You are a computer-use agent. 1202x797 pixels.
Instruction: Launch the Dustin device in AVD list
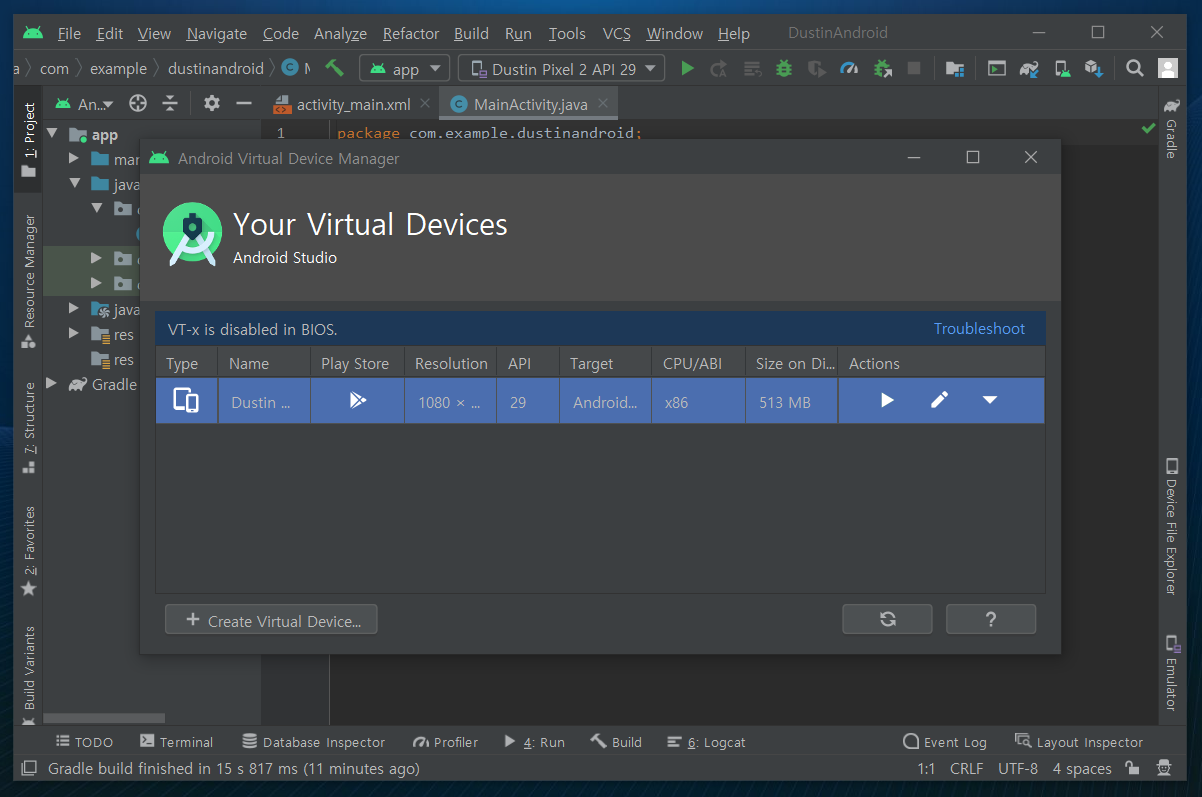[x=887, y=400]
